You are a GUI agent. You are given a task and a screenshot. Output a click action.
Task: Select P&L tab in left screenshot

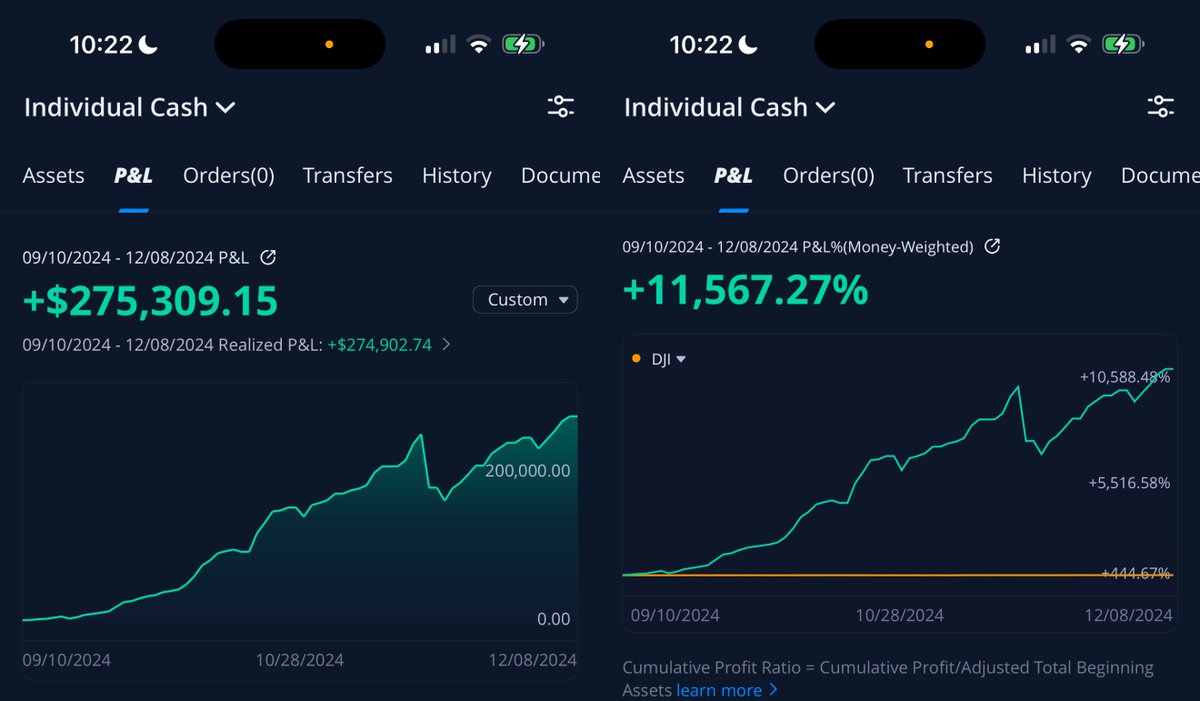point(133,176)
